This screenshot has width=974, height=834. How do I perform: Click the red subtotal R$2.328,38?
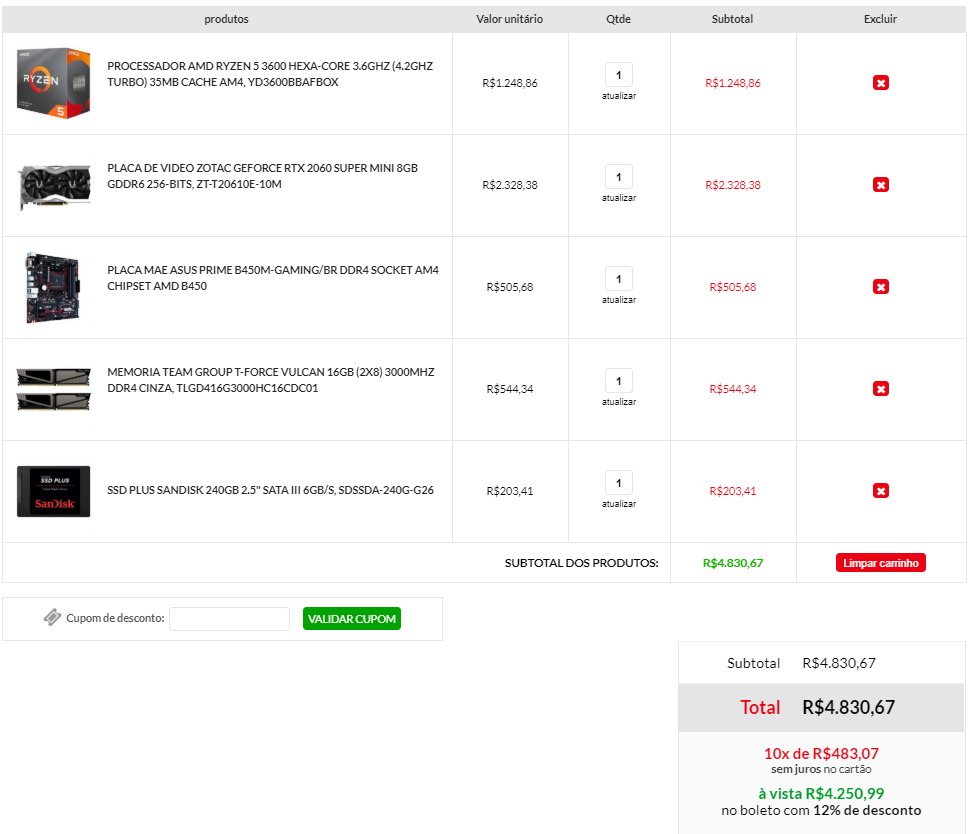tap(732, 184)
